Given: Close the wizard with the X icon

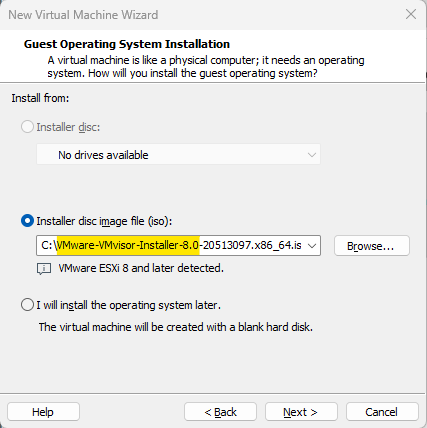Looking at the screenshot, I should point(411,14).
